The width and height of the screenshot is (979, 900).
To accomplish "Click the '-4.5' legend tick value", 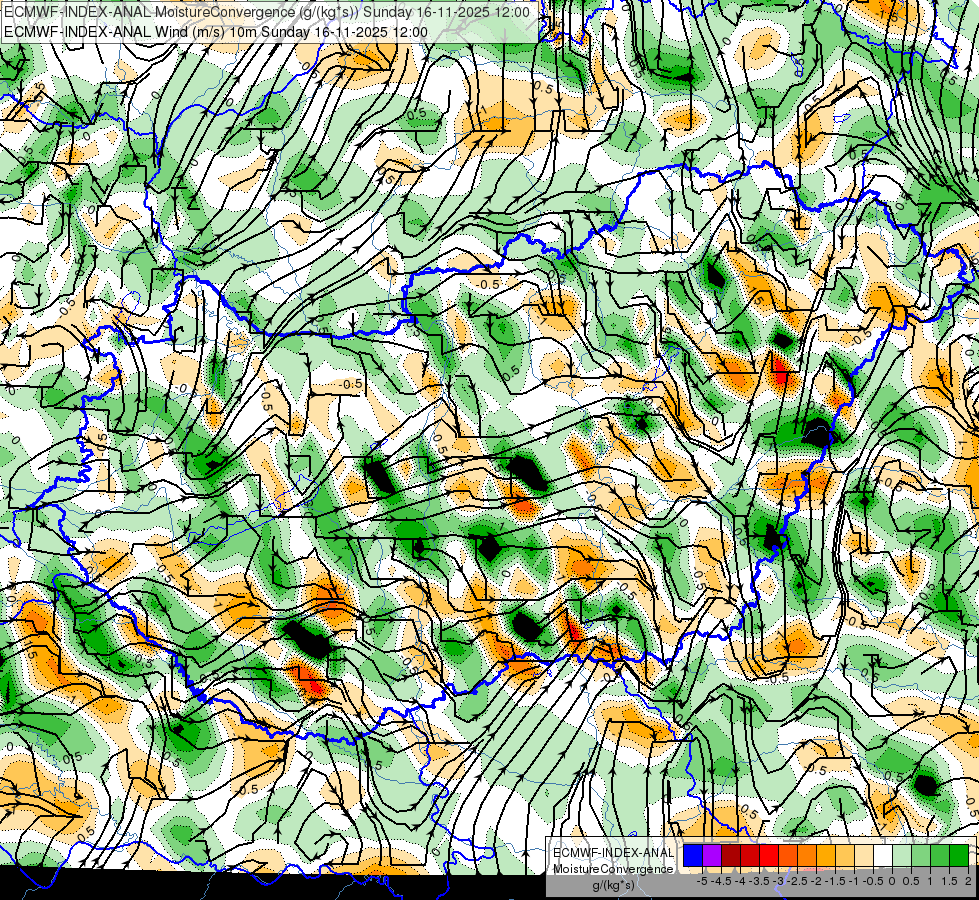I will 721,881.
